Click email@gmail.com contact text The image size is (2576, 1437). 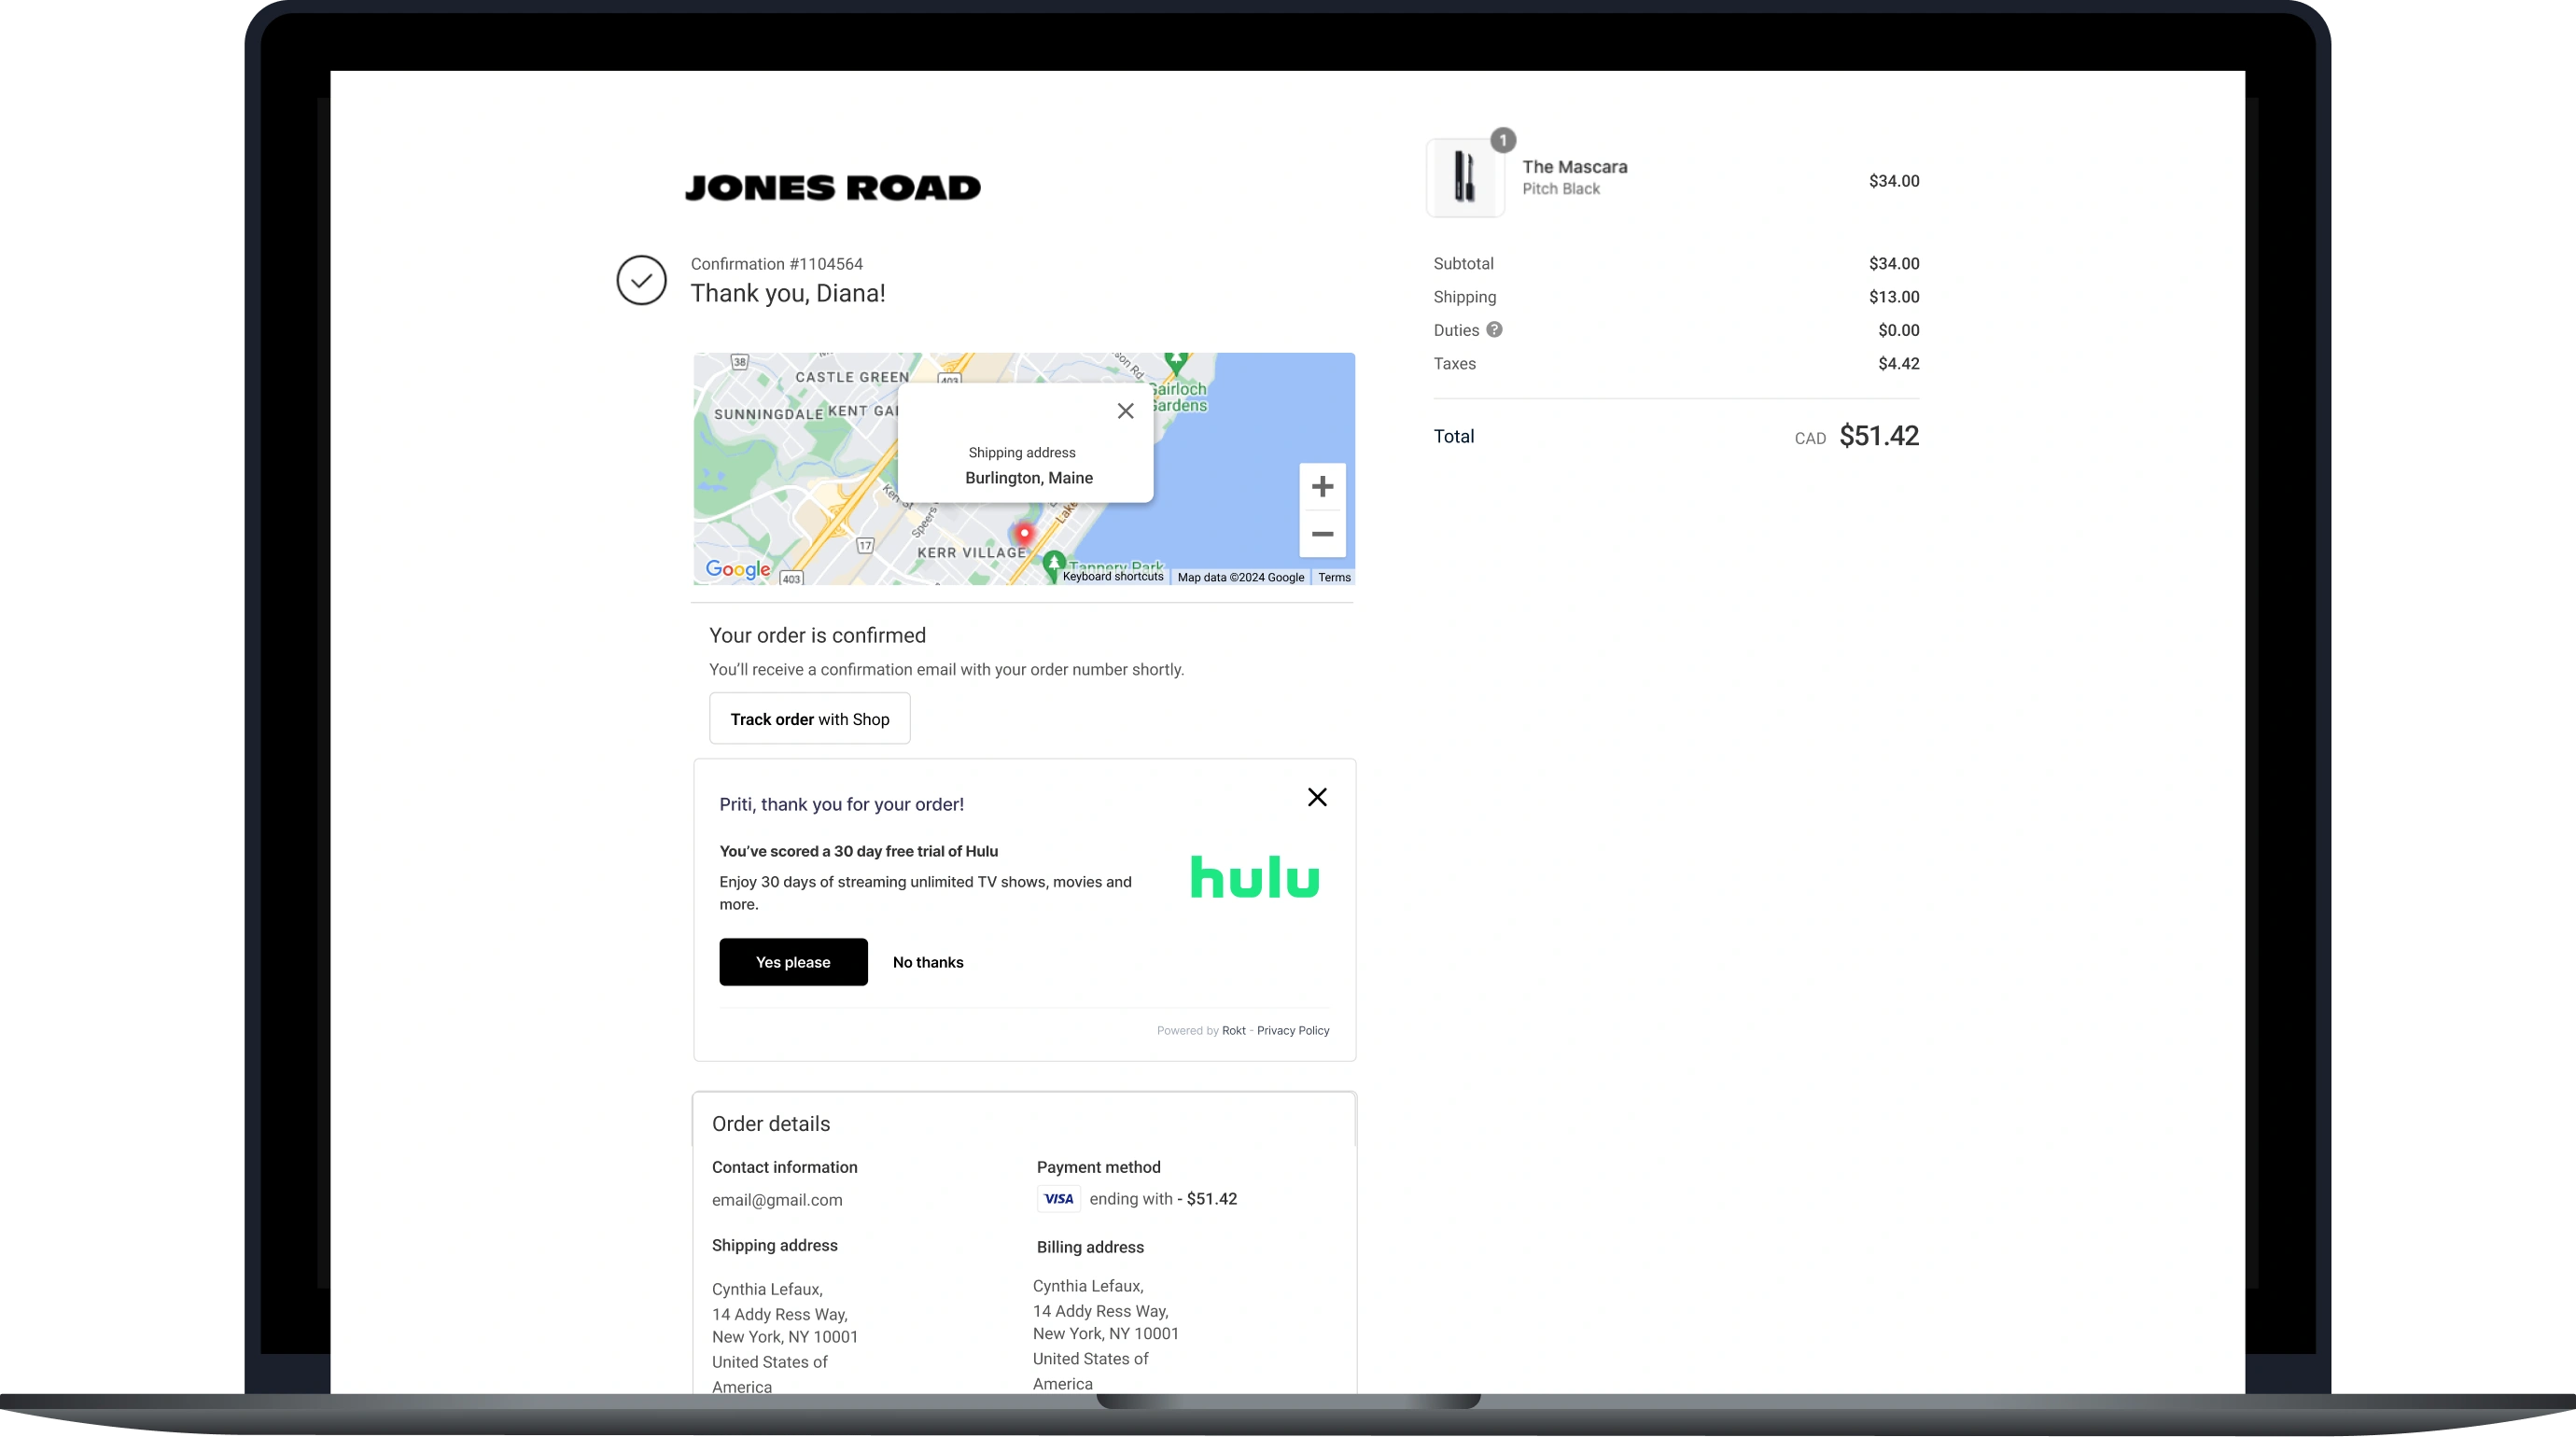pos(777,1200)
